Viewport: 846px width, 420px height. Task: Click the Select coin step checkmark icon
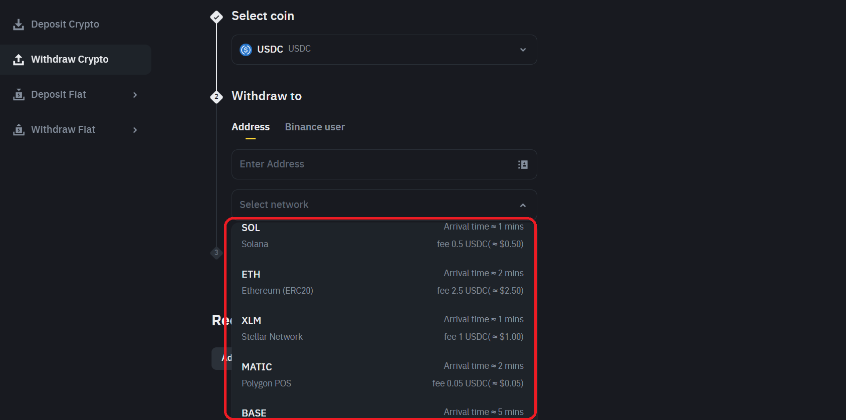(216, 17)
